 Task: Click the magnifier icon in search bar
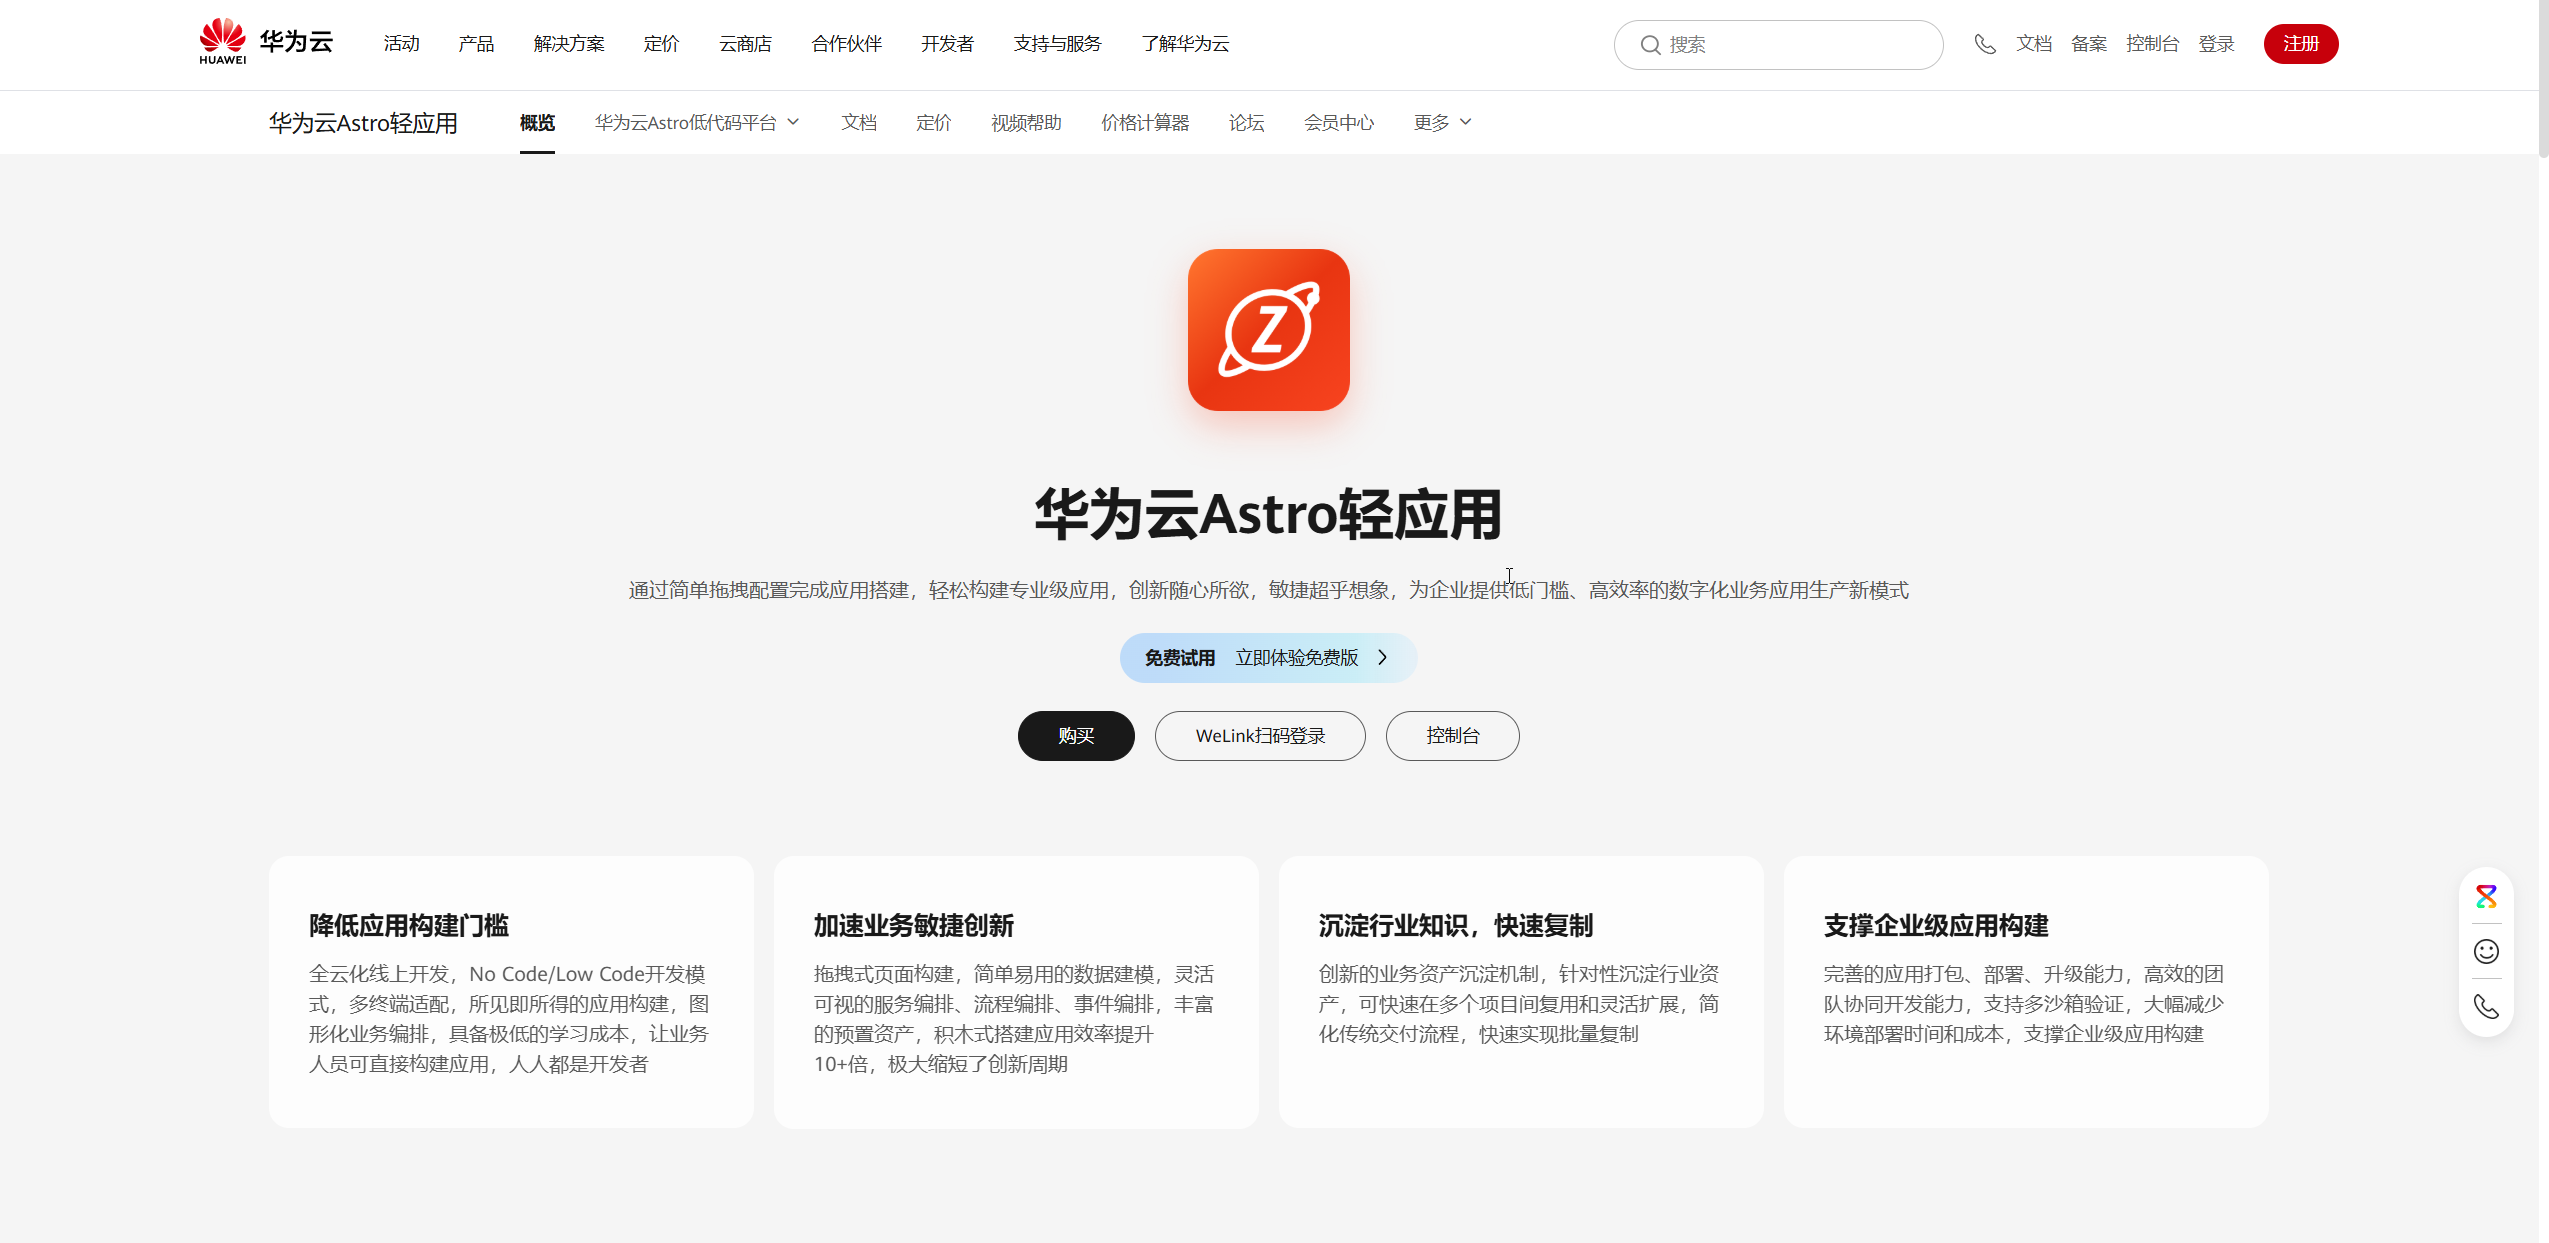click(x=1650, y=44)
